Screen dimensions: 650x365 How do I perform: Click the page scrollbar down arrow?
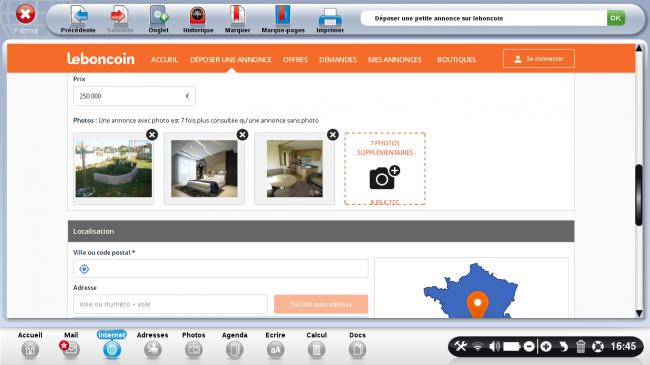639,313
